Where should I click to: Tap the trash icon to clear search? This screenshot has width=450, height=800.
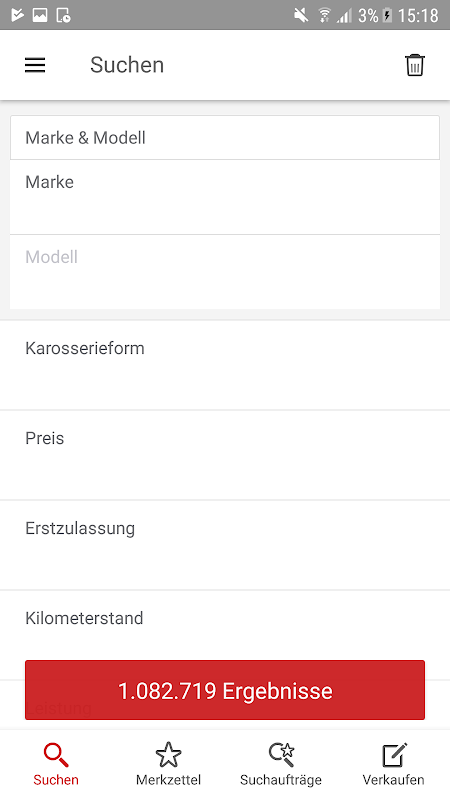[414, 65]
